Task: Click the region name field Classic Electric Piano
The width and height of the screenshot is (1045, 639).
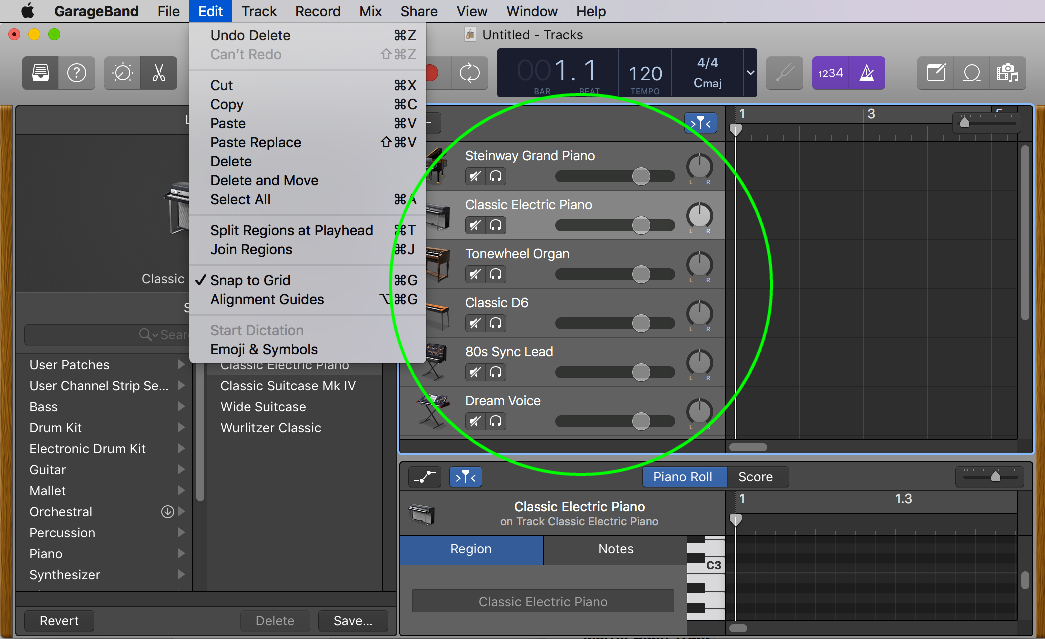Action: click(x=542, y=602)
